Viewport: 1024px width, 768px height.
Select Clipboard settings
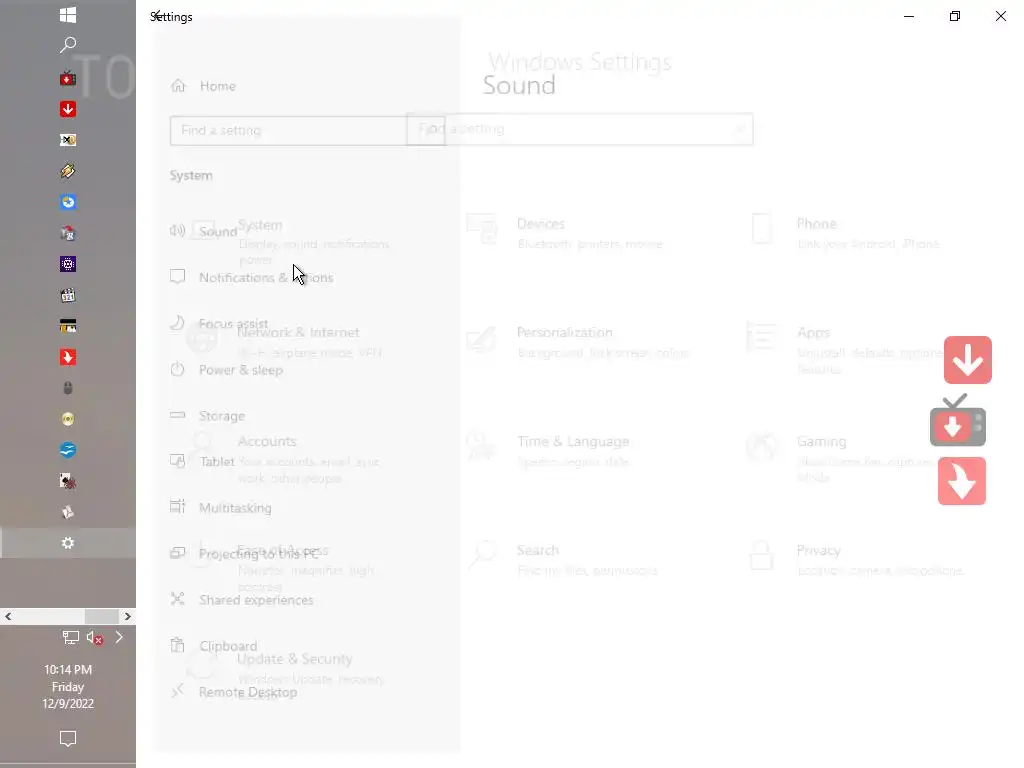coord(213,646)
